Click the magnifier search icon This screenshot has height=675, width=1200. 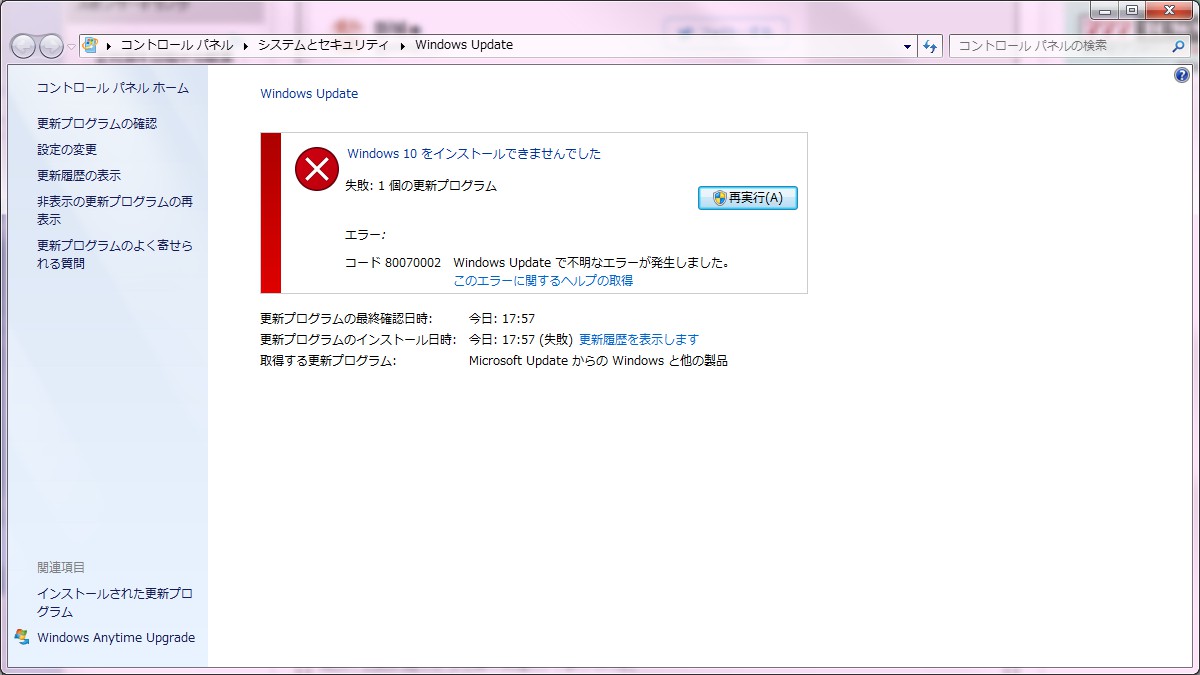pos(1179,45)
